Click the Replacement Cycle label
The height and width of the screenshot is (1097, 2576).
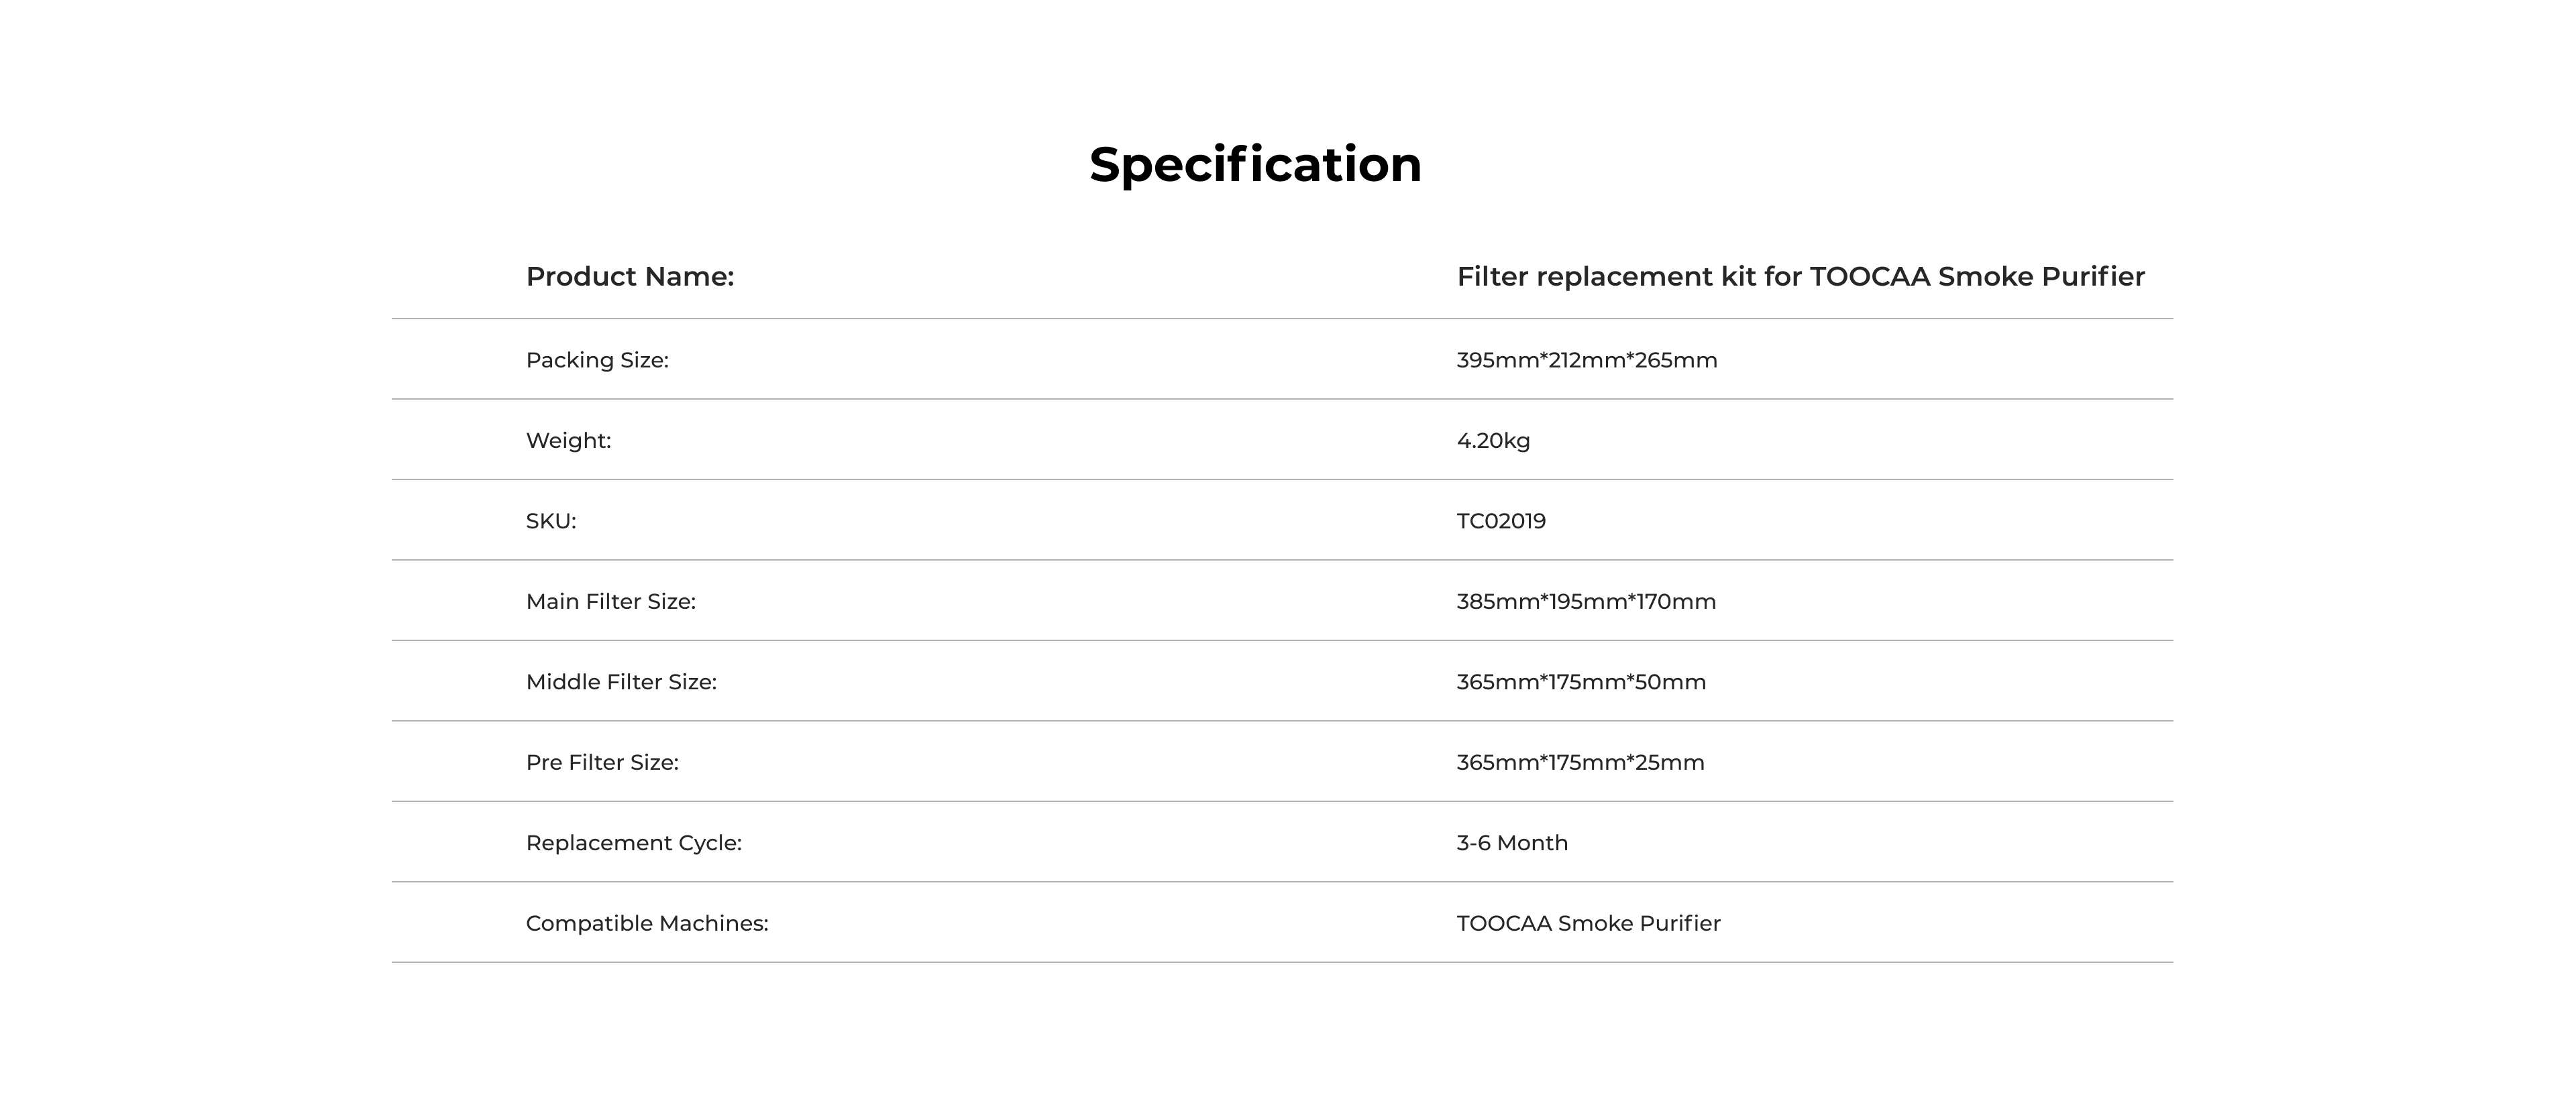click(634, 843)
